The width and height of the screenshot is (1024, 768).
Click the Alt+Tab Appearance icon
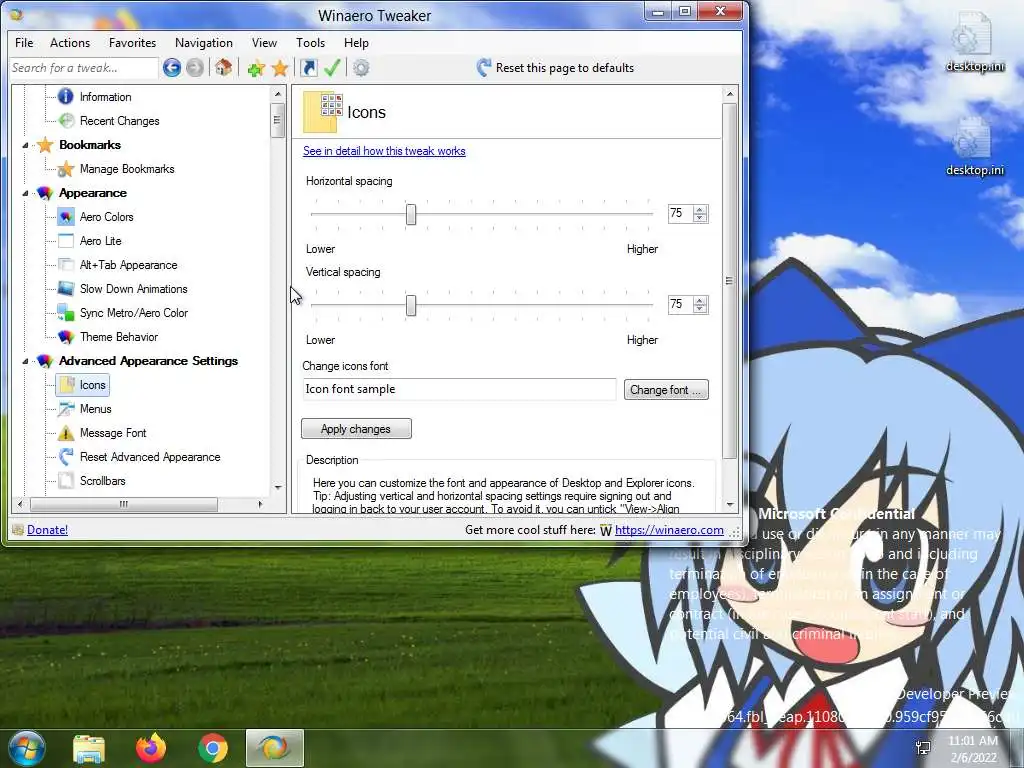click(x=66, y=264)
